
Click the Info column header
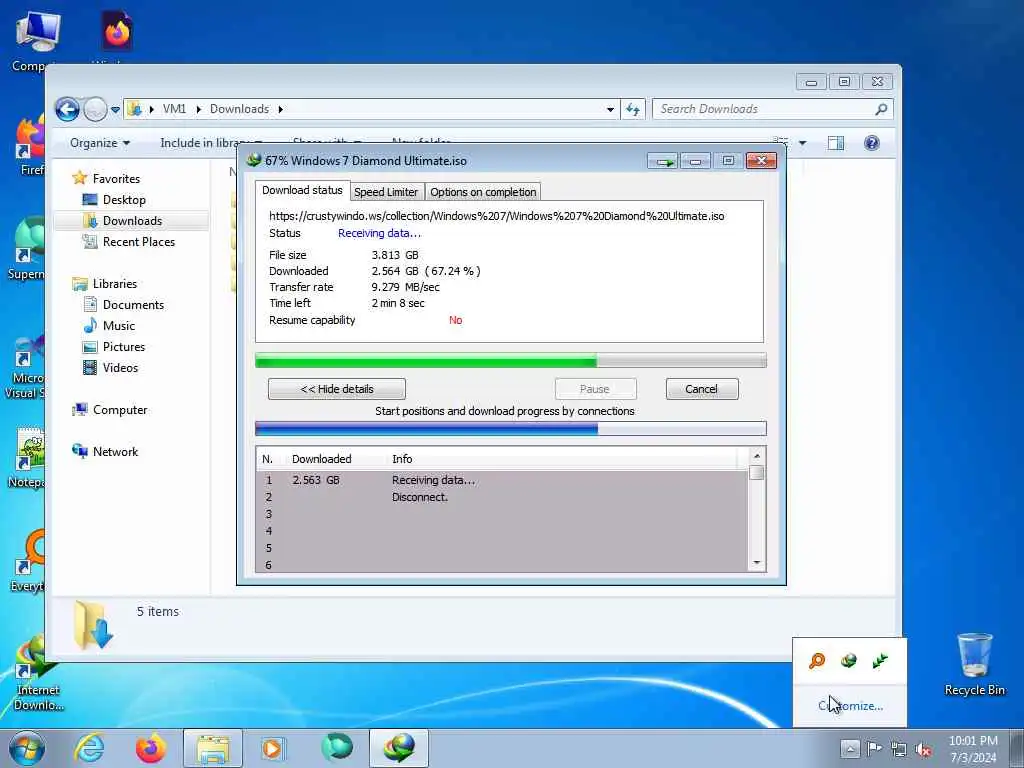[x=402, y=459]
